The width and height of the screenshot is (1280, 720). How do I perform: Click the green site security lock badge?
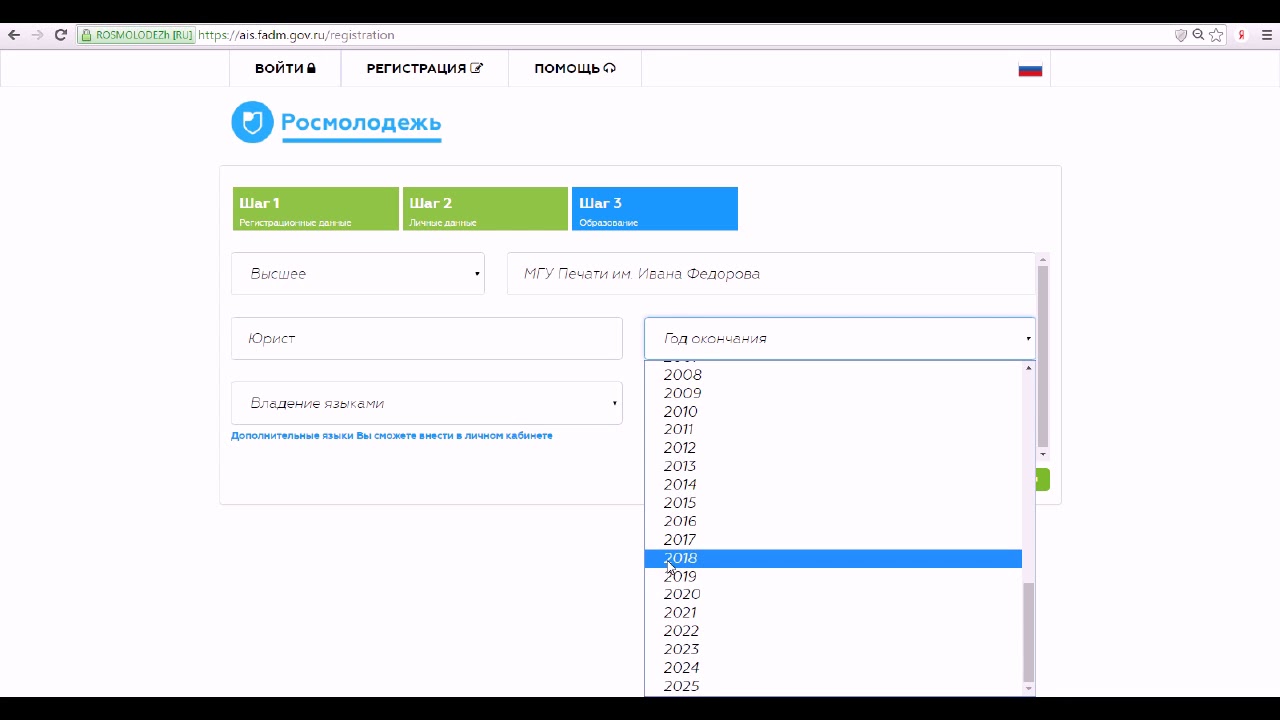[136, 35]
